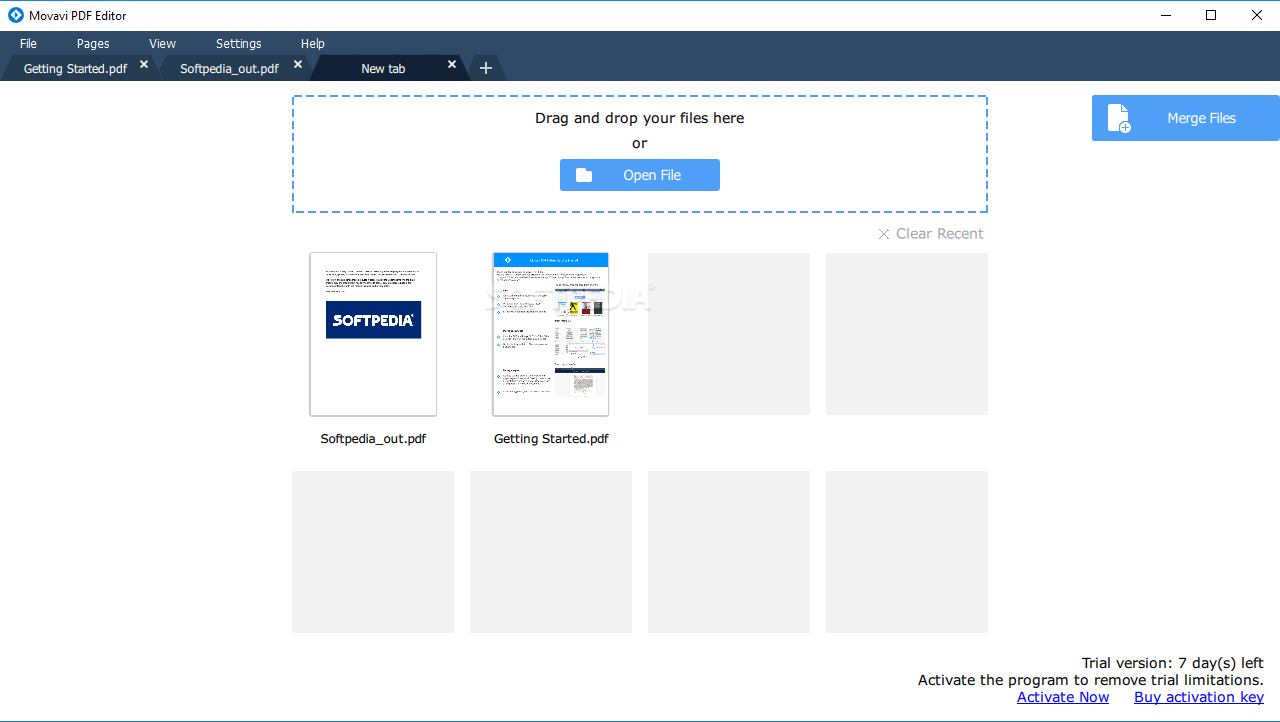This screenshot has width=1280, height=722.
Task: Follow the Activate Now link
Action: 1062,697
